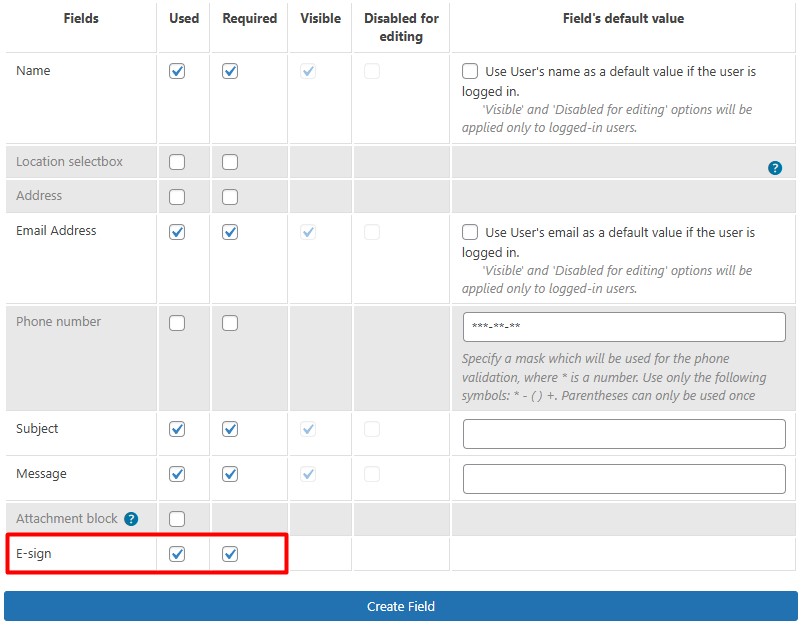Enable the Required checkbox for Phone number

pos(229,322)
